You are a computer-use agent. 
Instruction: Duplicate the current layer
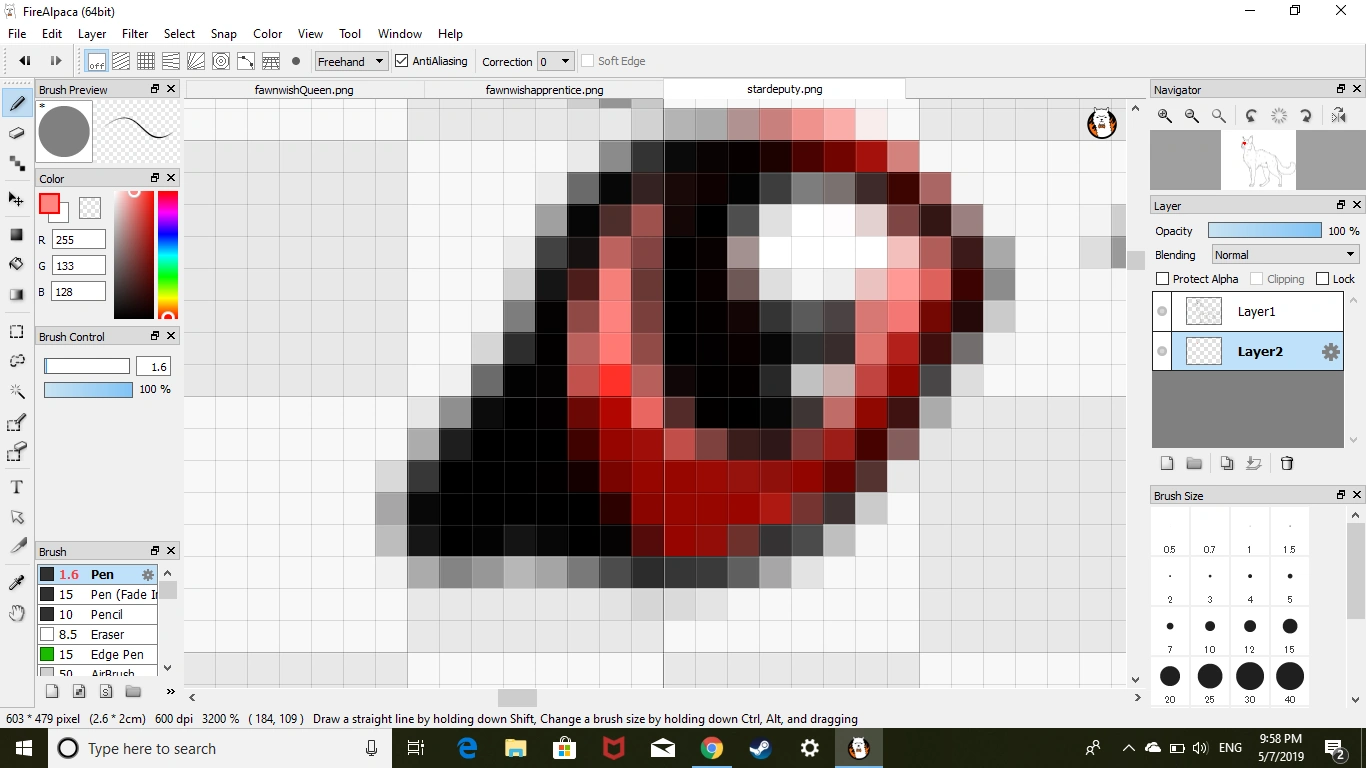(1227, 463)
